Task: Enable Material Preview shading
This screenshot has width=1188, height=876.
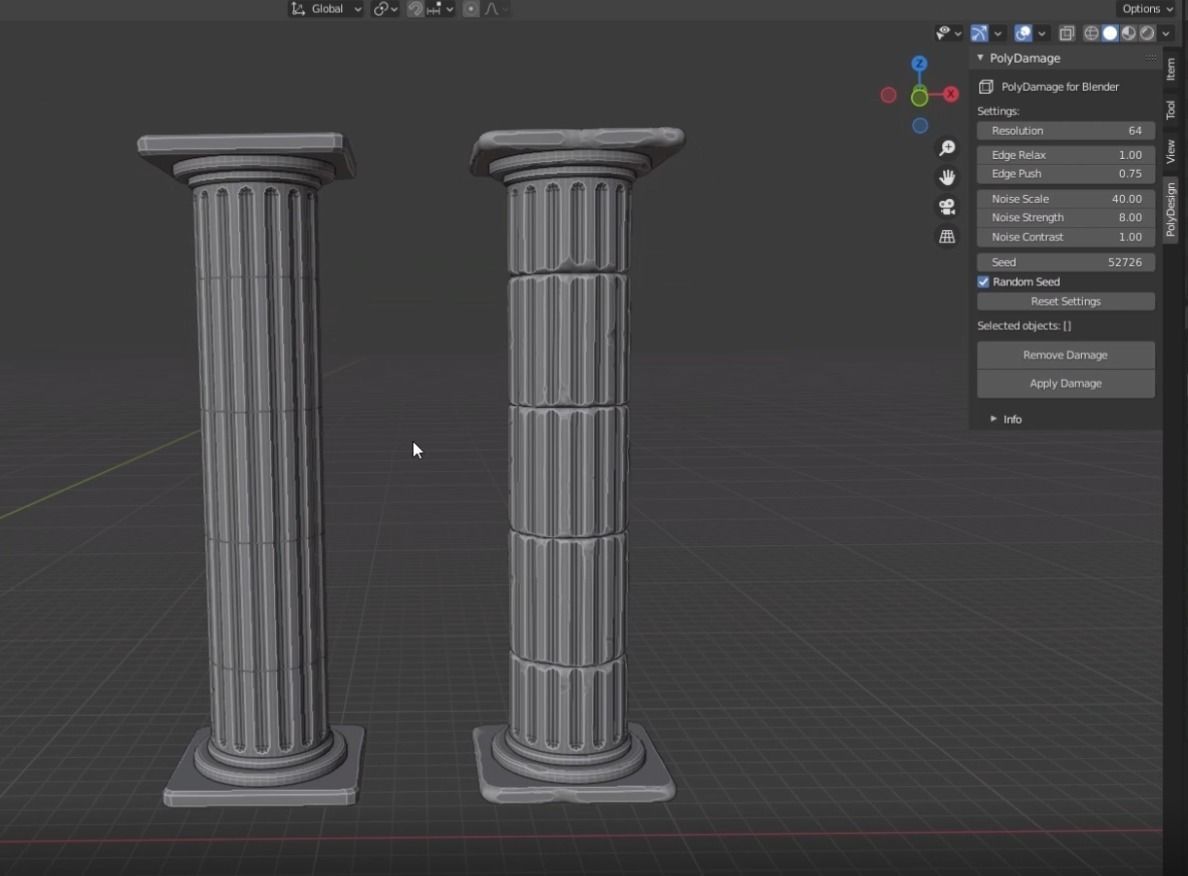Action: [x=1128, y=33]
